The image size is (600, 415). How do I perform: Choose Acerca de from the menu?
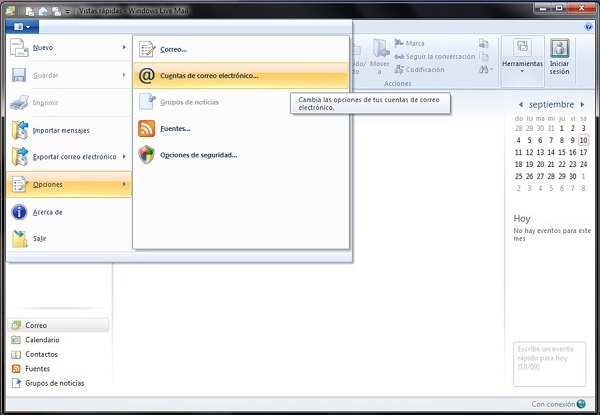pyautogui.click(x=69, y=212)
